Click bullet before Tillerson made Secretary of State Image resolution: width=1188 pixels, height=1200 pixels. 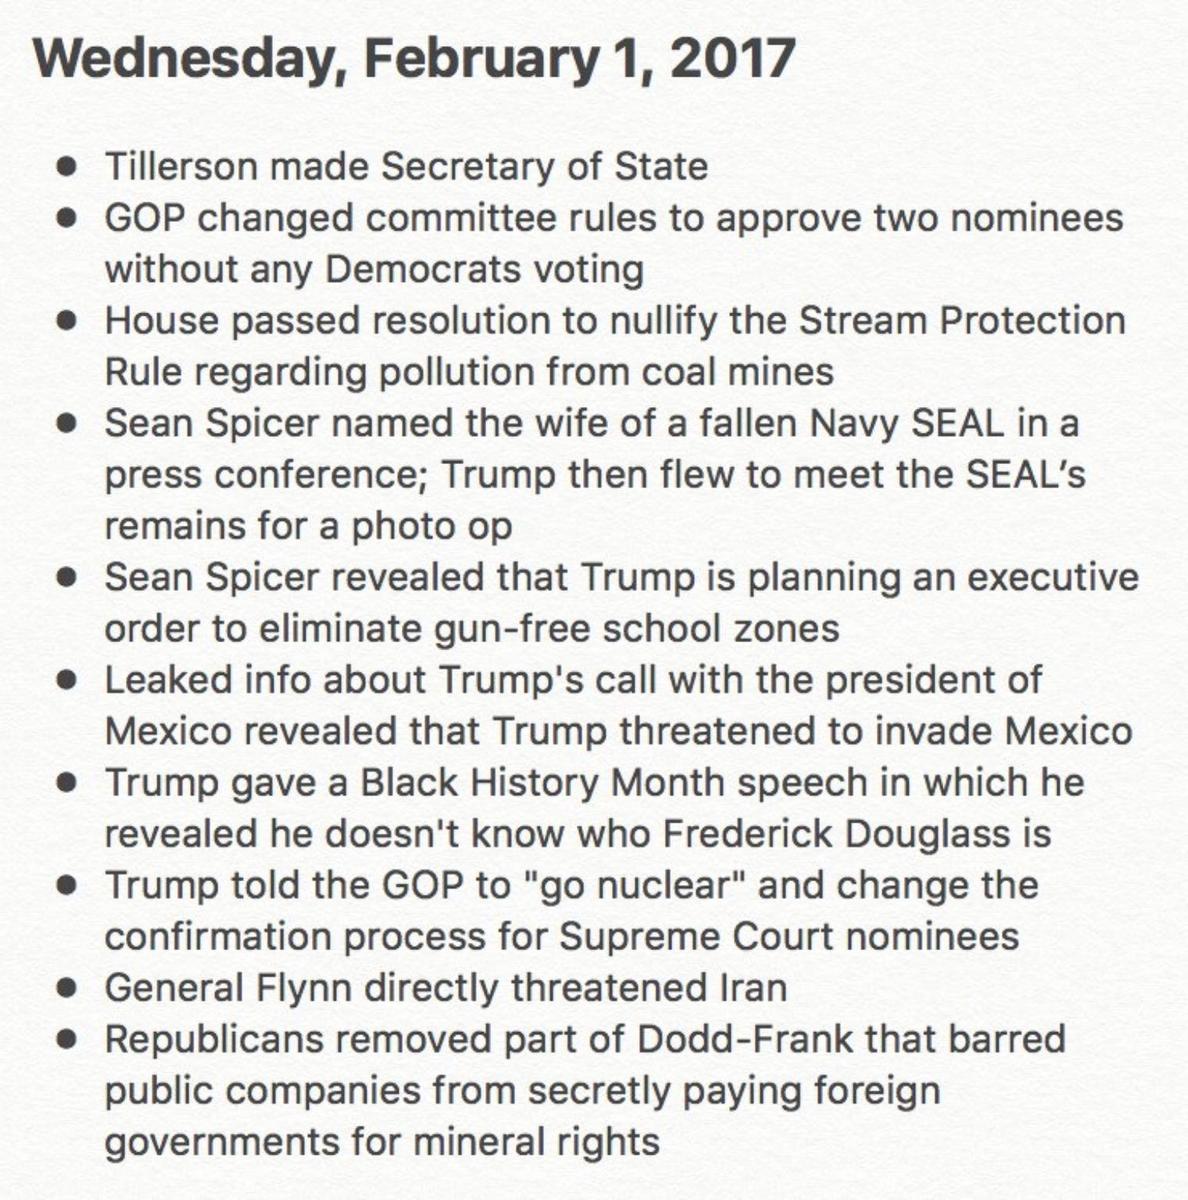pos(69,167)
